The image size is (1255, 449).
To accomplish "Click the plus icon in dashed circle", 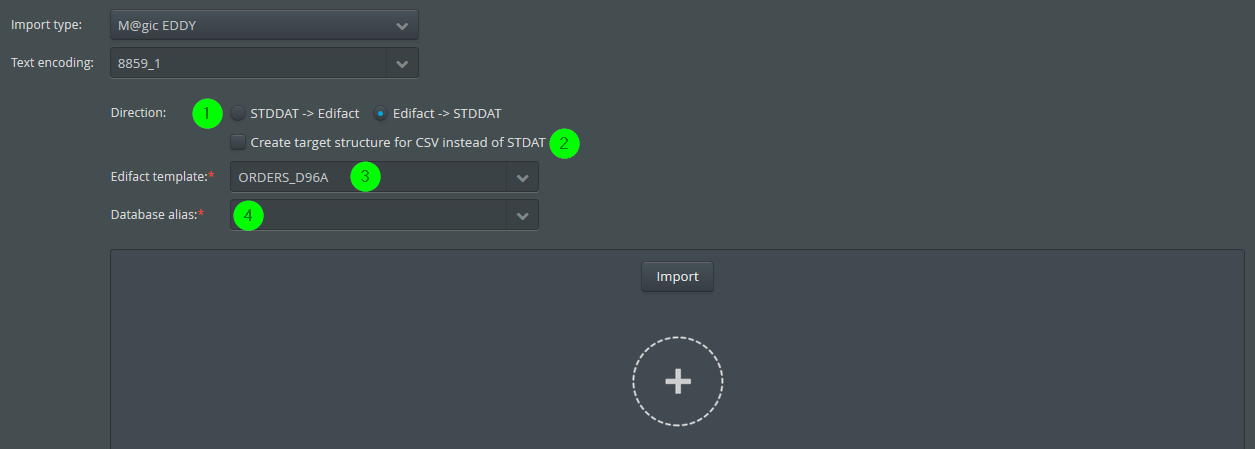I will [x=678, y=381].
